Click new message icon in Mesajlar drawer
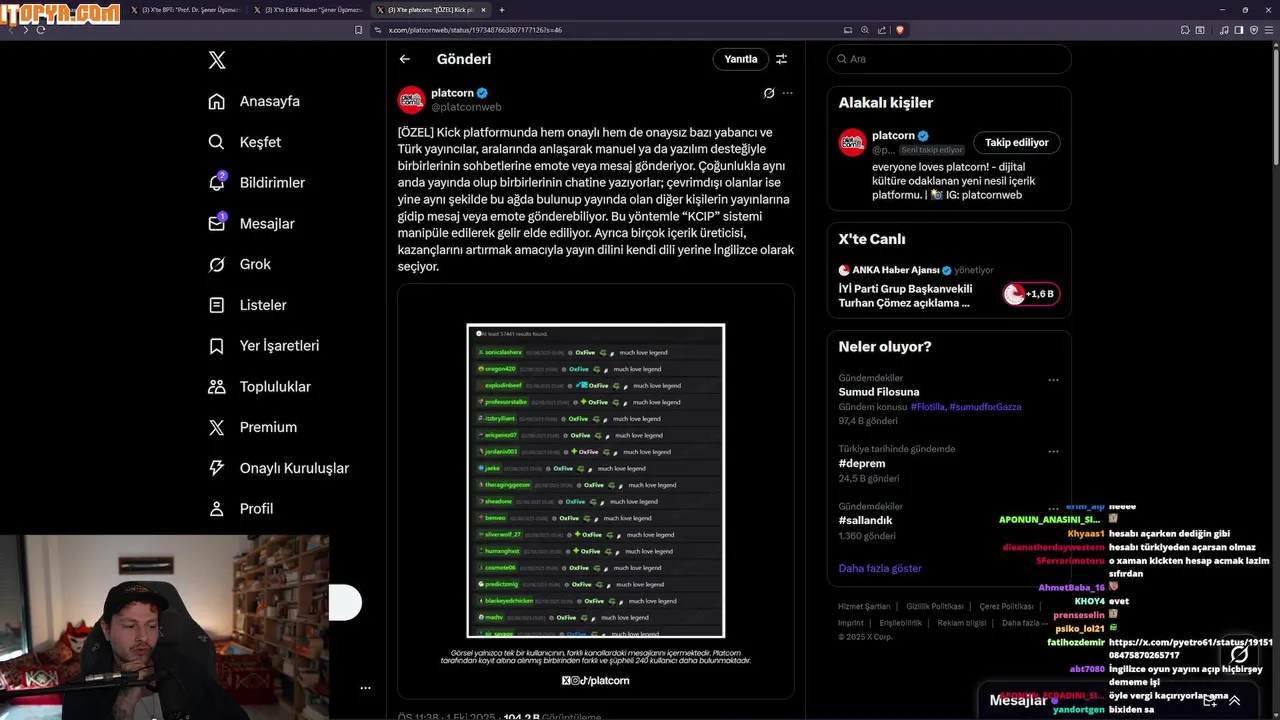The image size is (1280, 720). point(1209,701)
